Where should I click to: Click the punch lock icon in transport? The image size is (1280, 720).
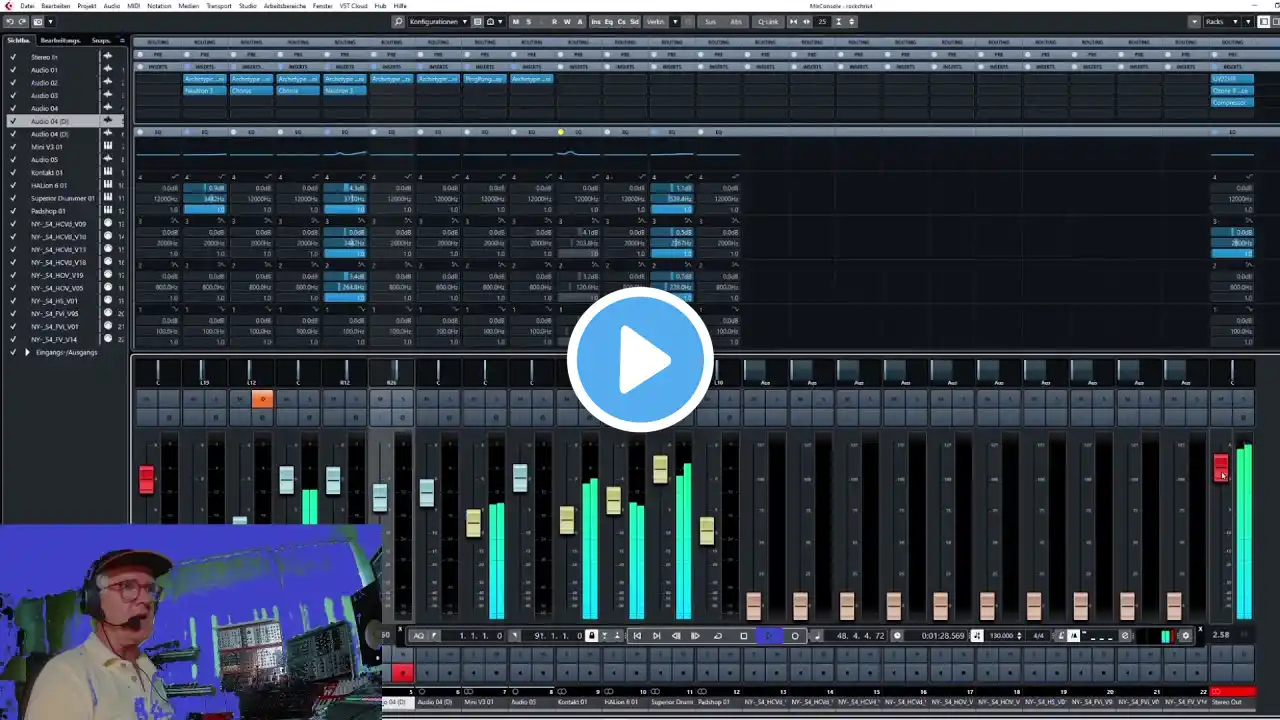(x=591, y=635)
